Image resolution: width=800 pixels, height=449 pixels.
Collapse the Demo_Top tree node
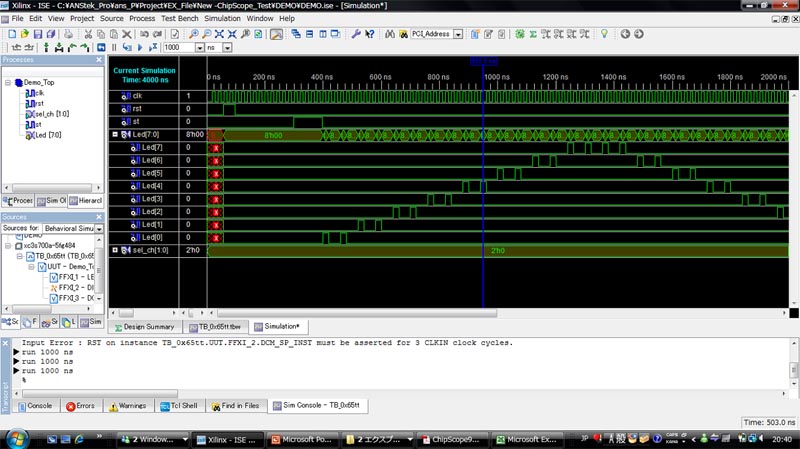(x=8, y=82)
